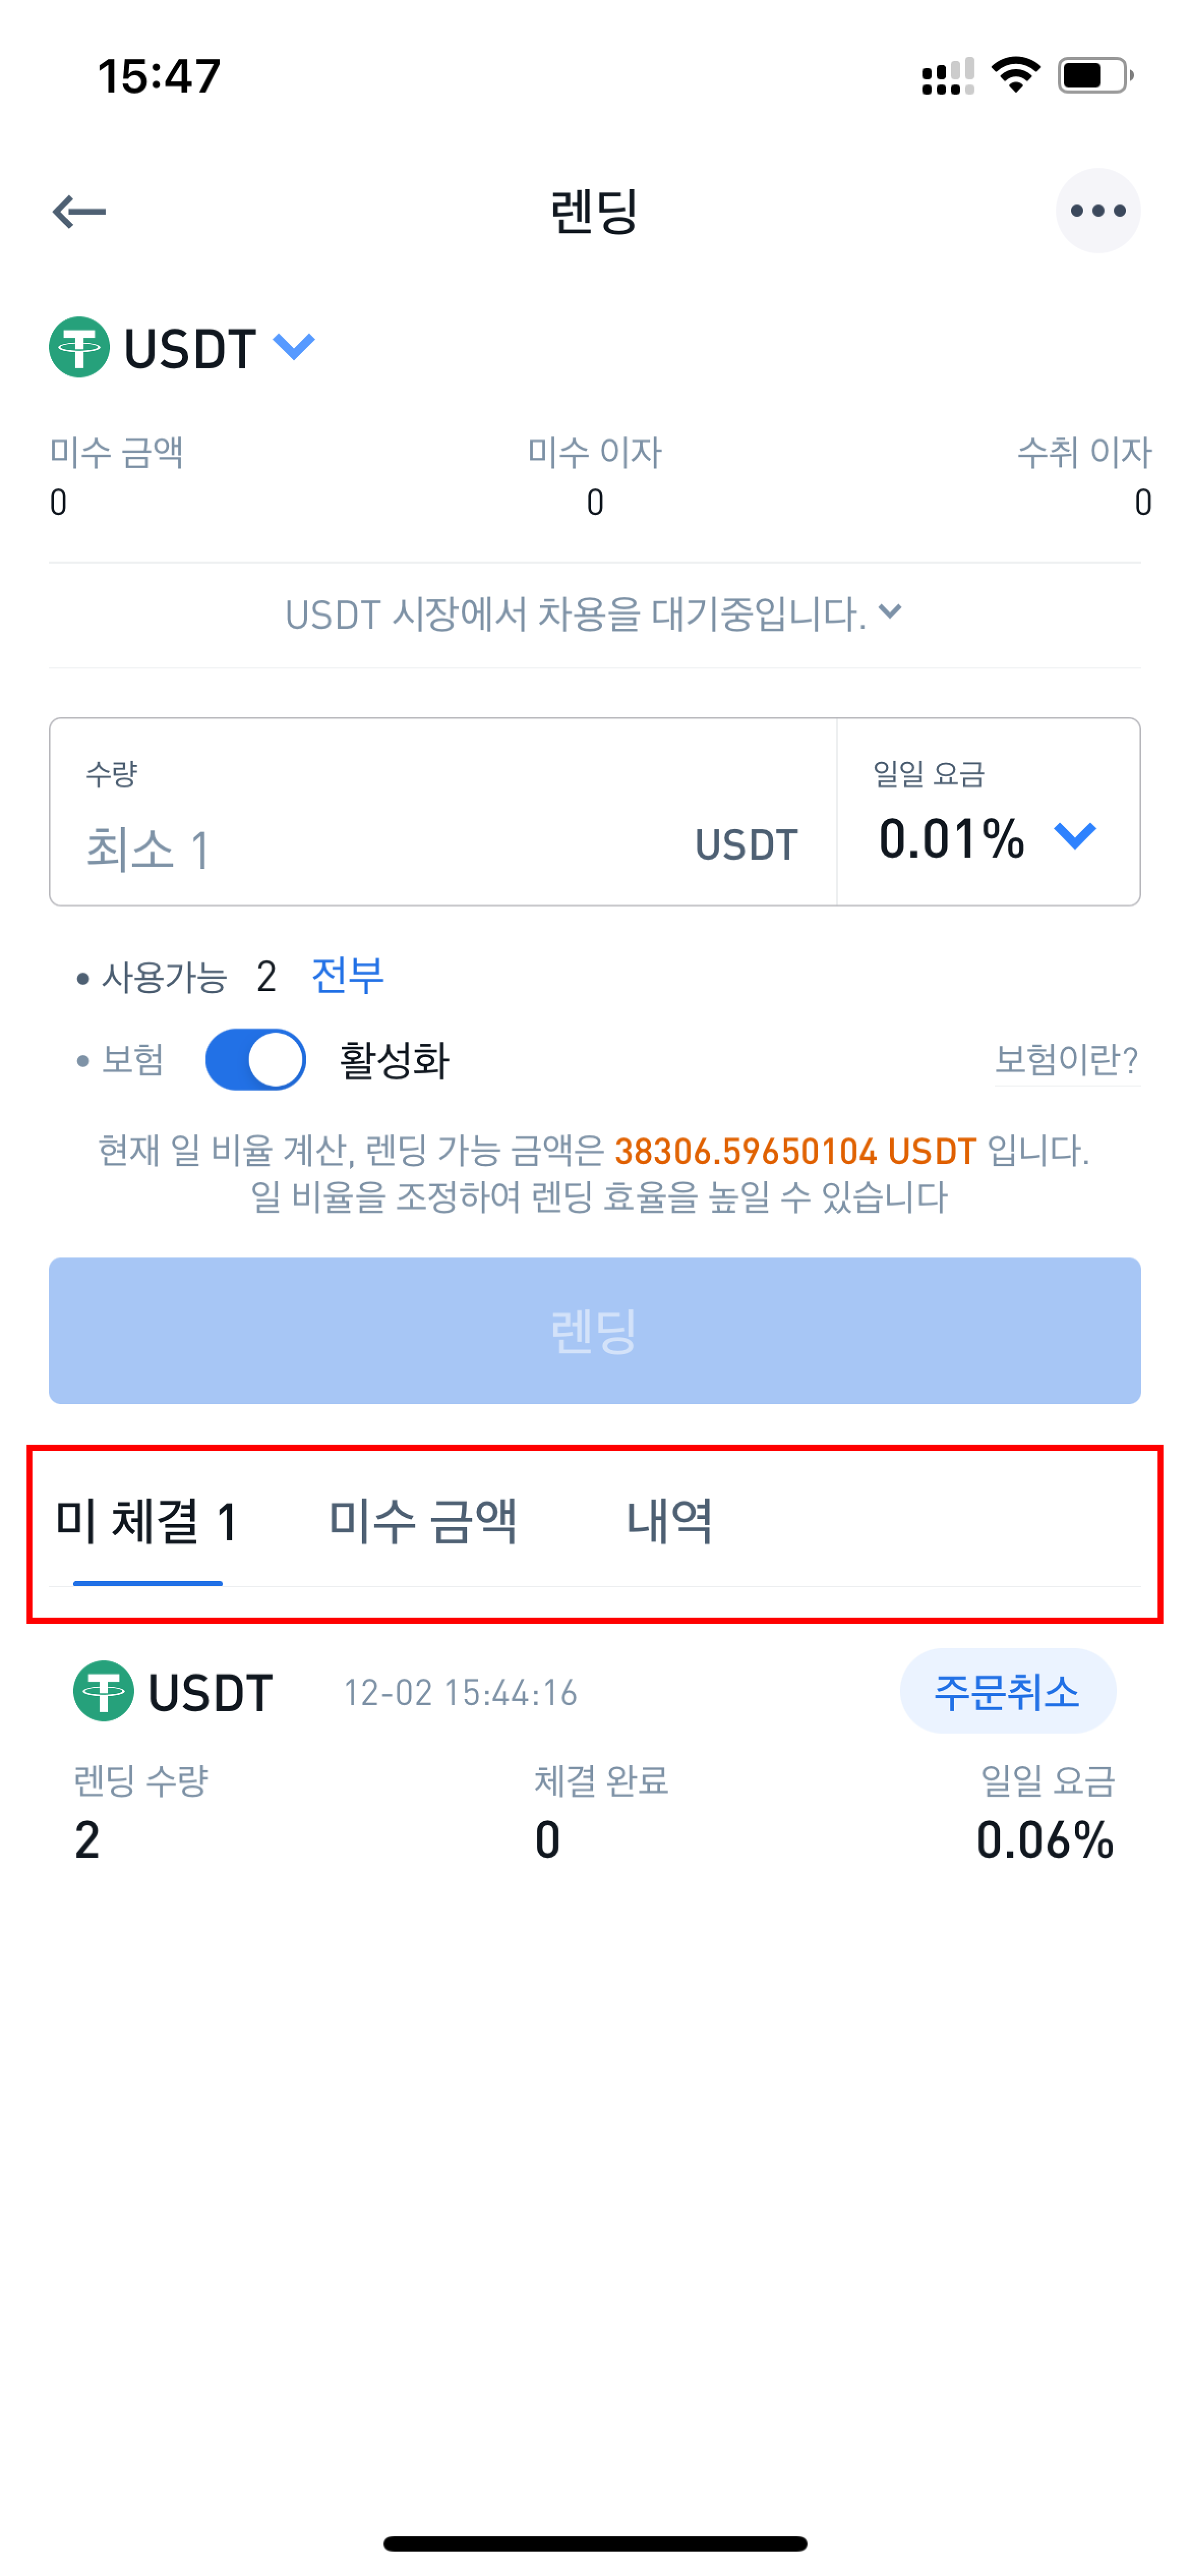Tap the Wi-Fi status icon
The width and height of the screenshot is (1190, 2576).
(1015, 75)
